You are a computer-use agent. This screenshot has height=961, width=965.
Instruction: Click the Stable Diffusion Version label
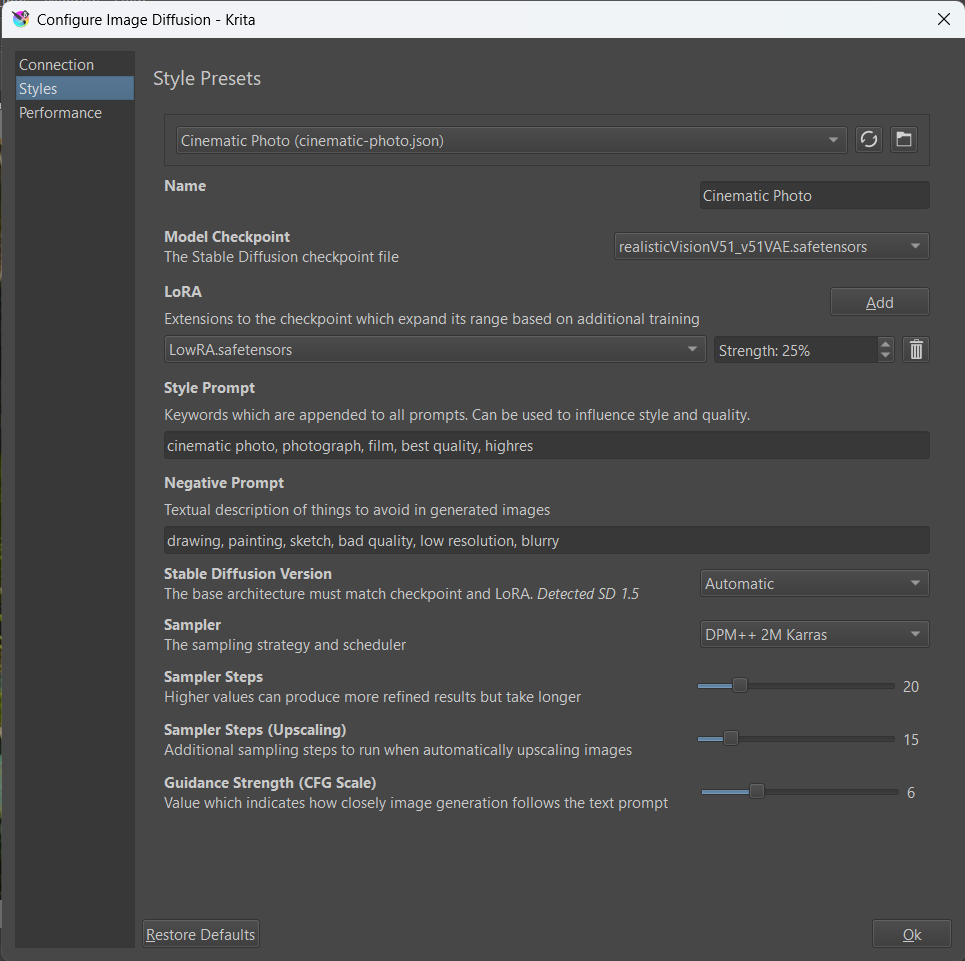tap(247, 573)
